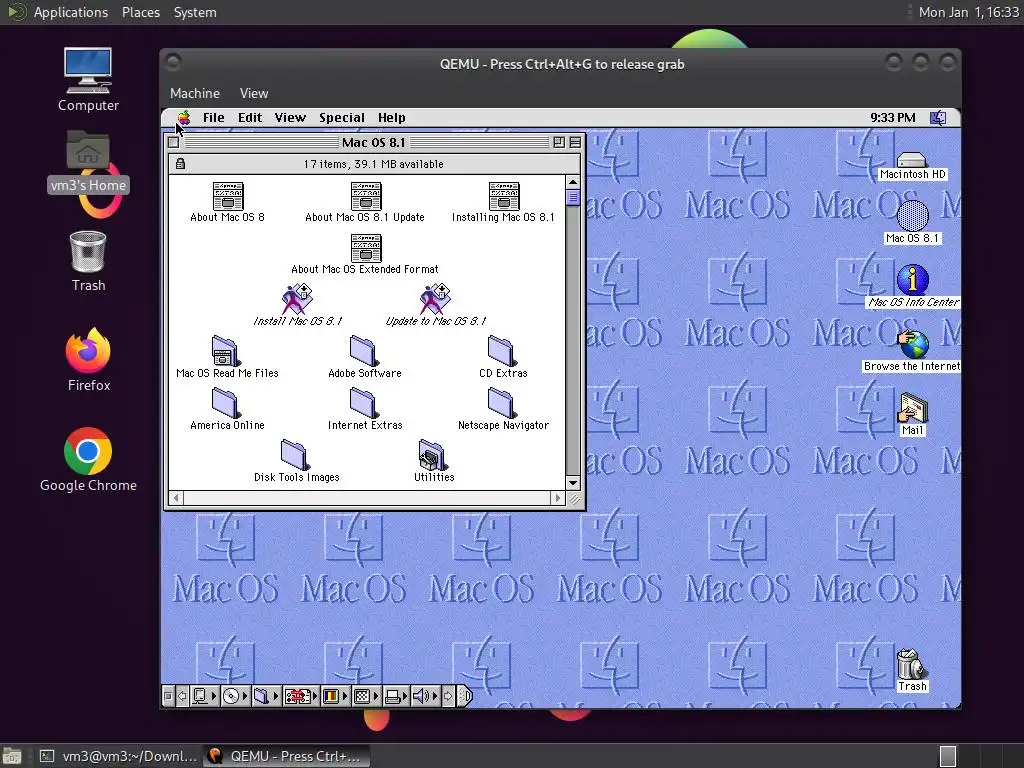Expand the sound volume module arrow
The height and width of the screenshot is (768, 1024).
[x=435, y=696]
